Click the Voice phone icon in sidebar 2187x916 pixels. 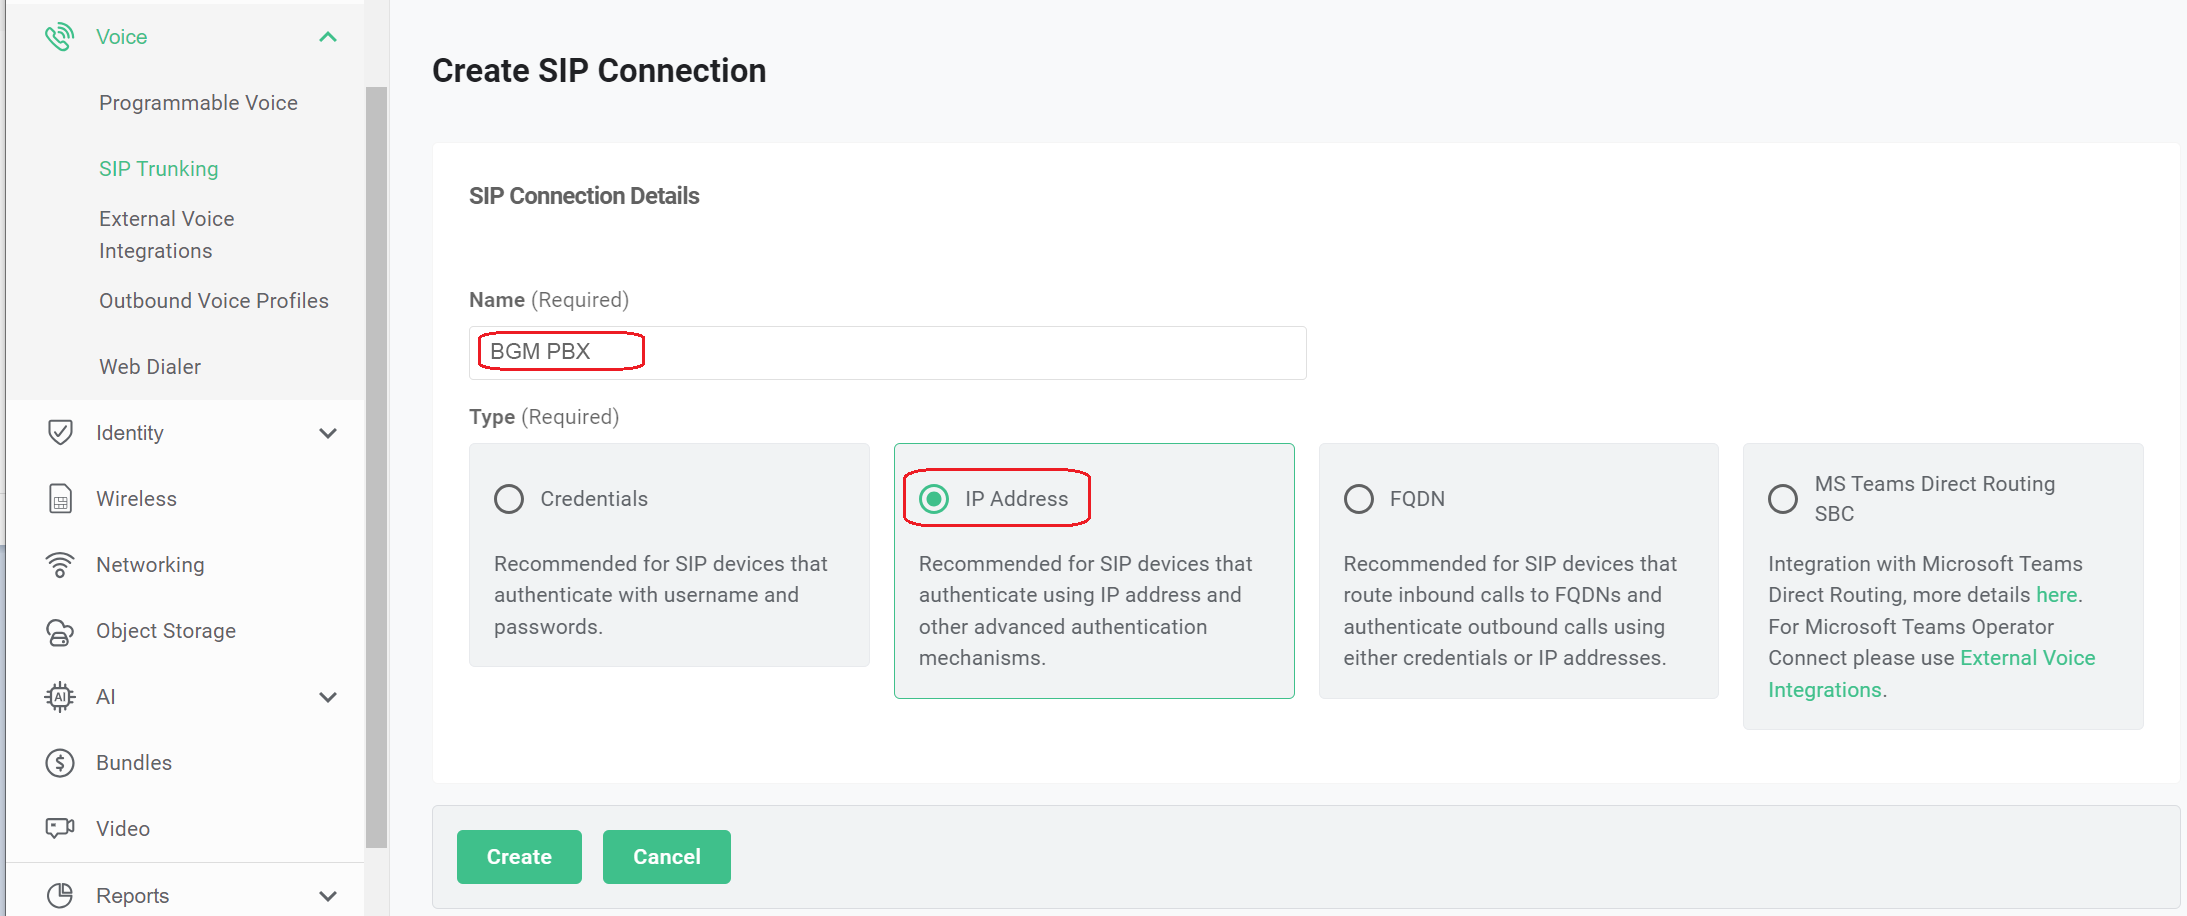tap(60, 37)
